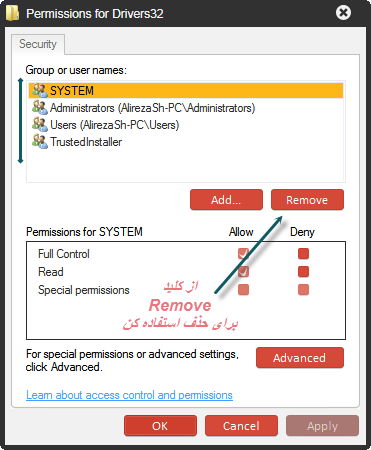Check the Full Control Deny checkbox

pyautogui.click(x=303, y=254)
